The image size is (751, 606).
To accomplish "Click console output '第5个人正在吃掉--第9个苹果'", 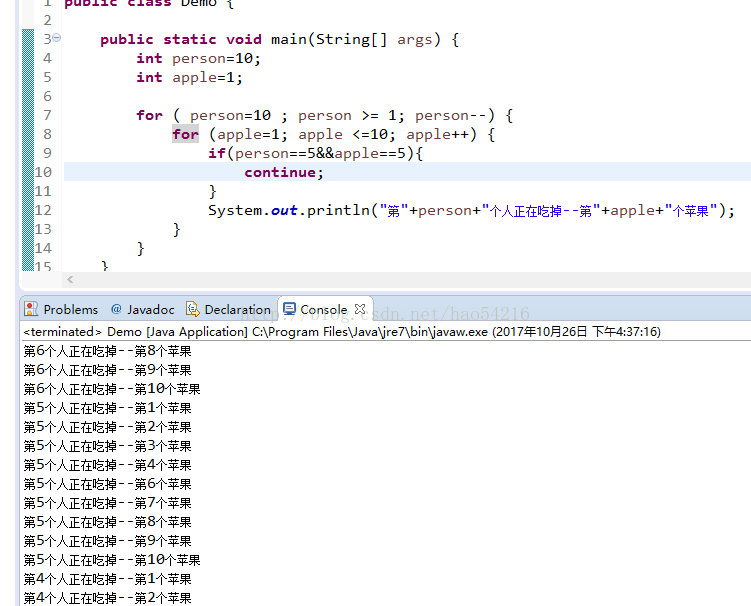I will coord(107,541).
